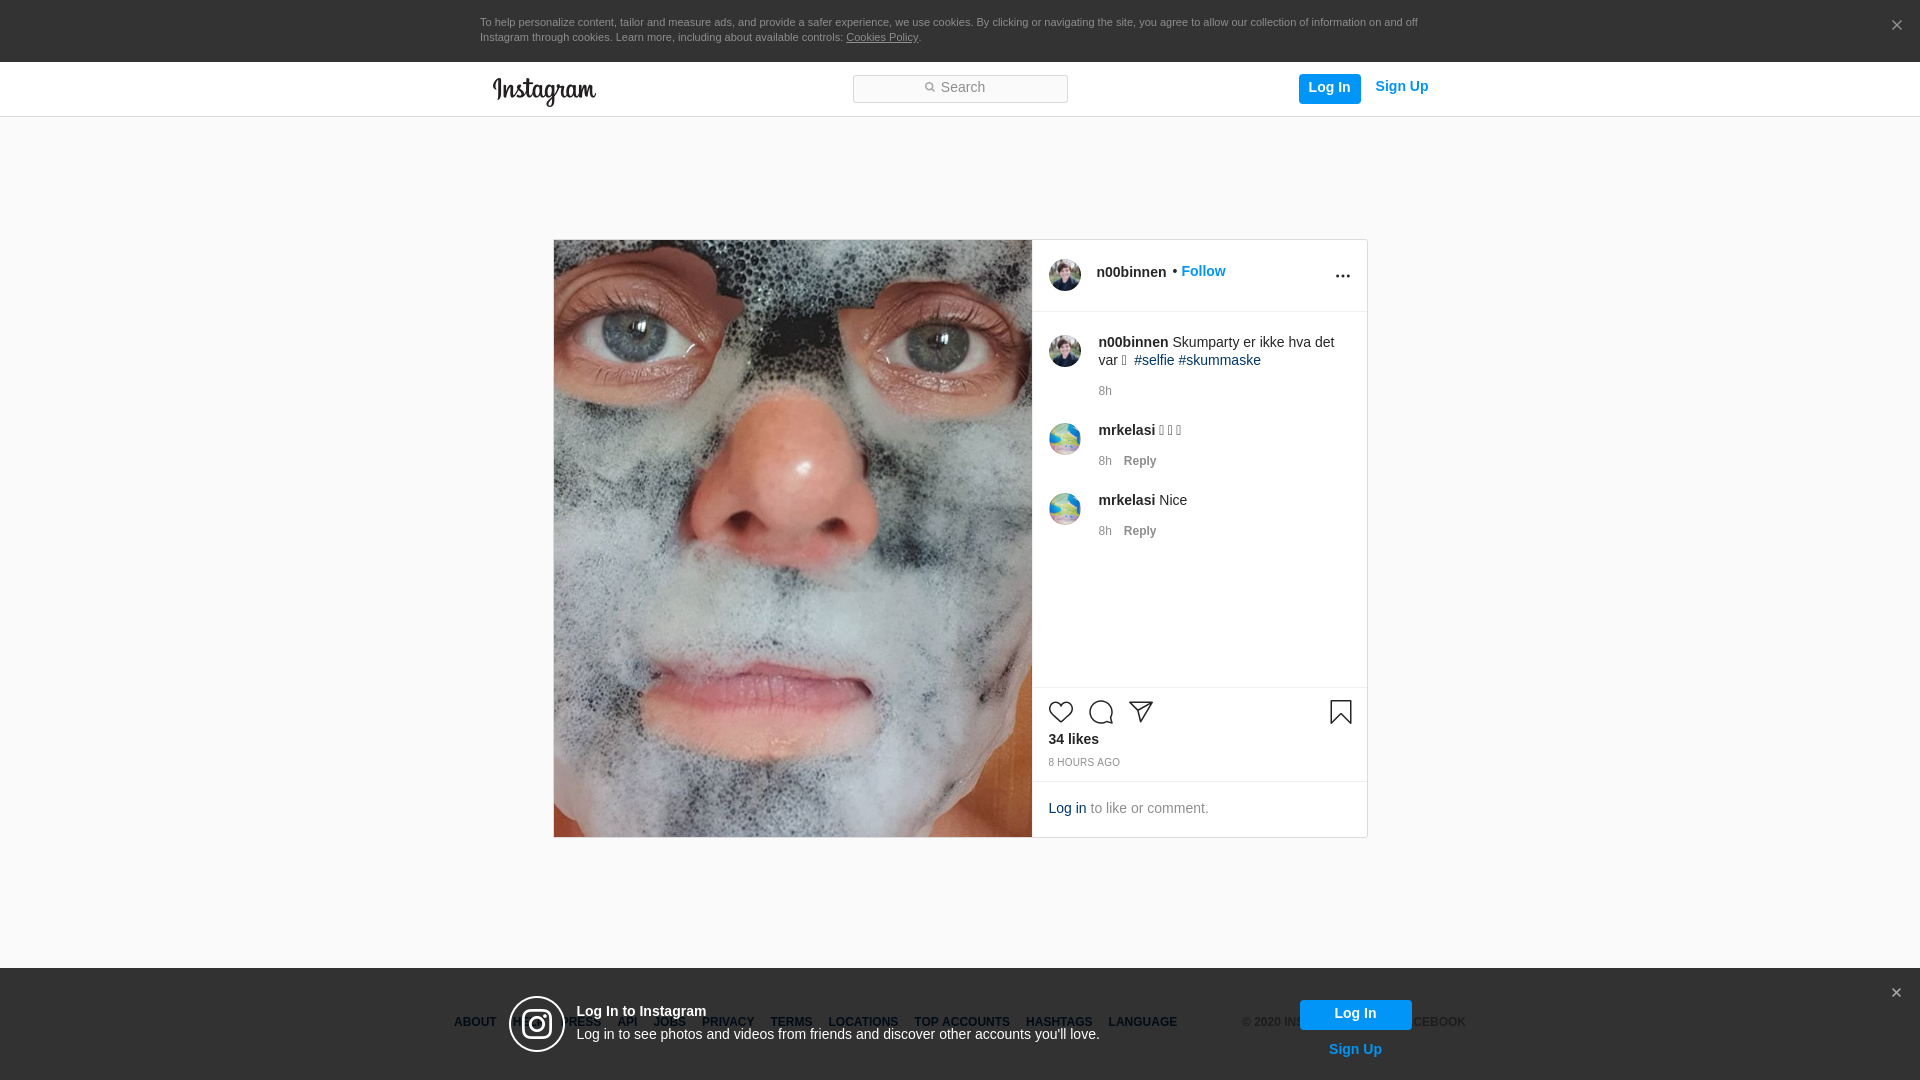1920x1080 pixels.
Task: Reply to mrkelasi's Nice comment
Action: click(1140, 531)
